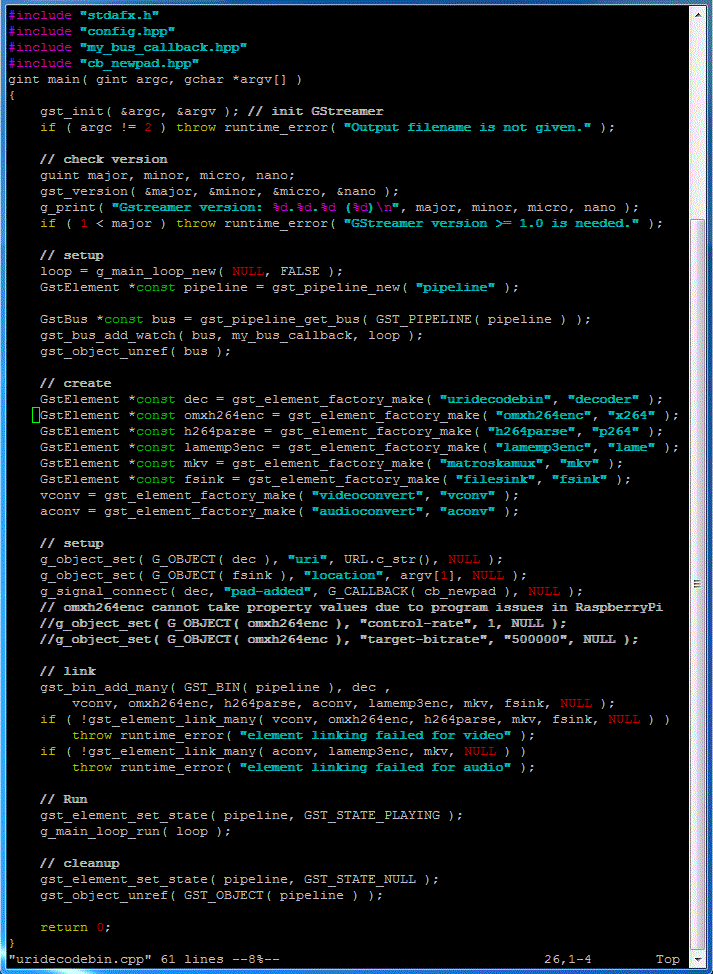Viewport: 713px width, 974px height.
Task: Click the 'gst_version(' call line
Action: (x=220, y=191)
